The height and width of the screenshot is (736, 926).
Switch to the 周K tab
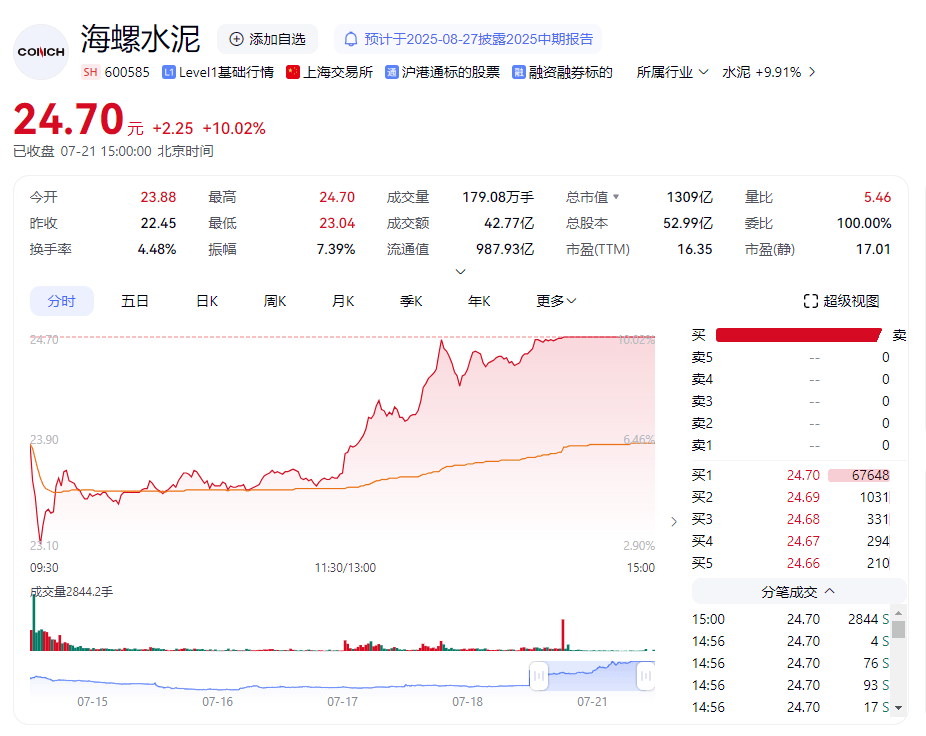click(275, 301)
